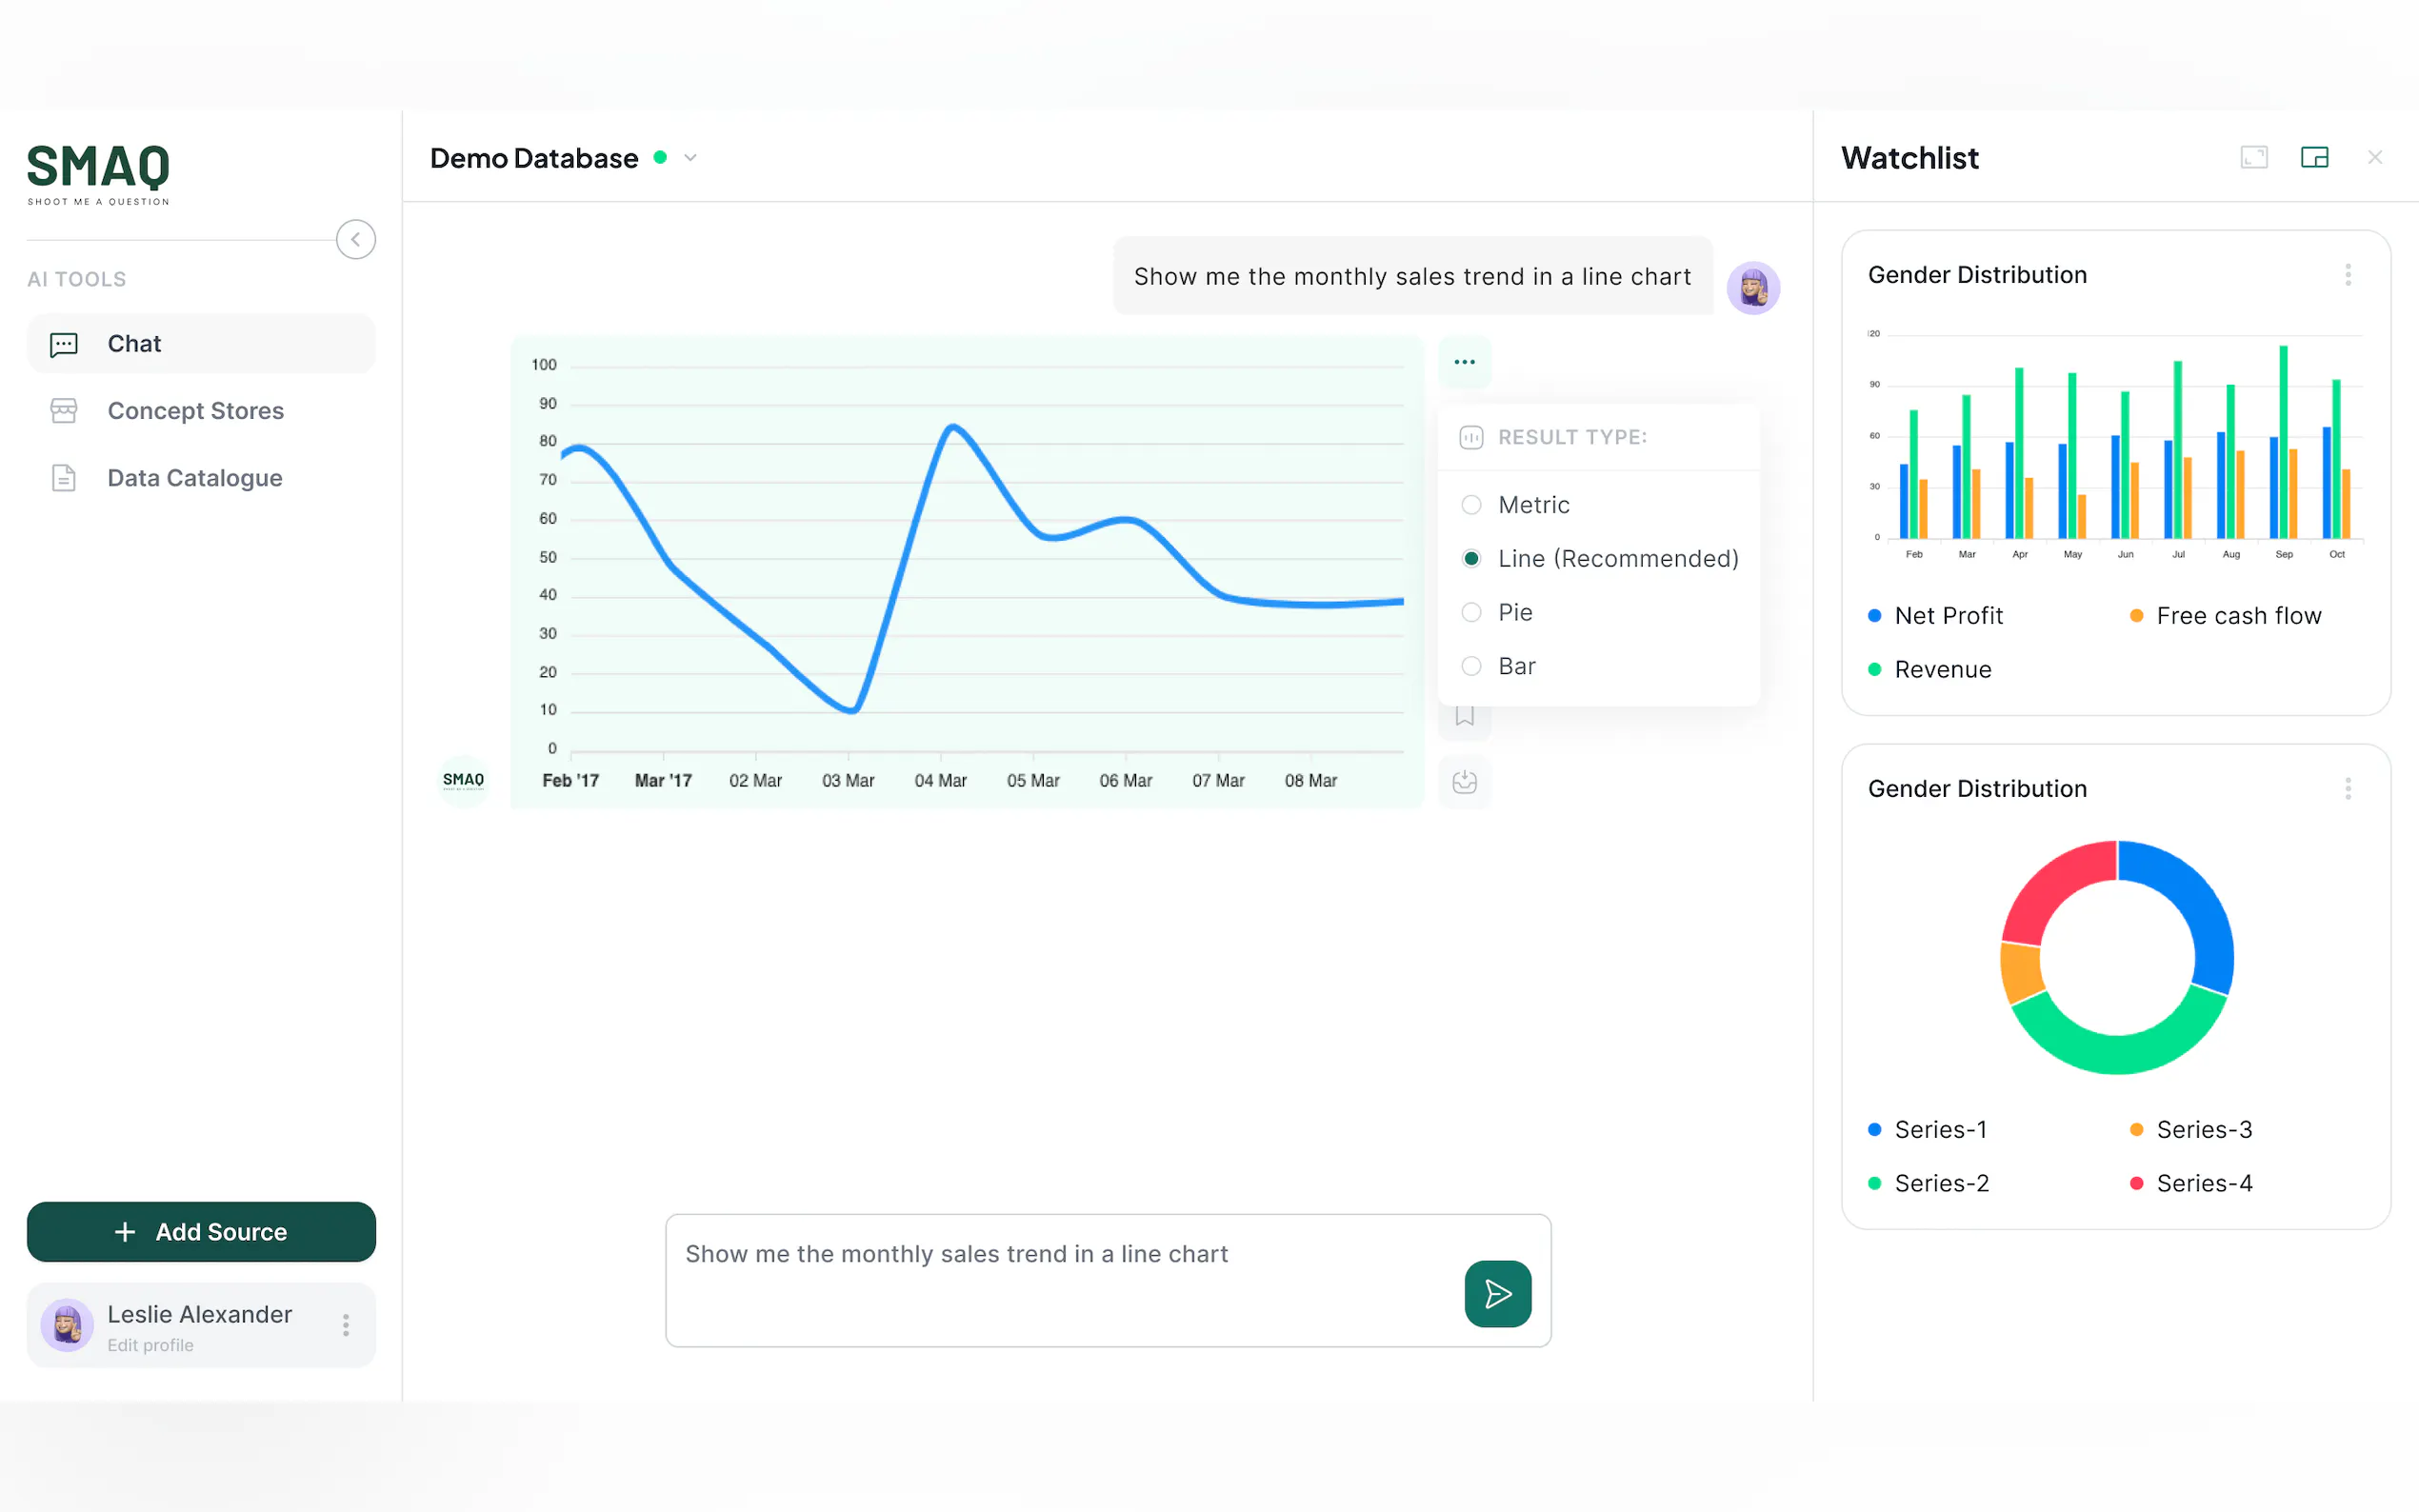Select the Metric result type

click(1471, 505)
